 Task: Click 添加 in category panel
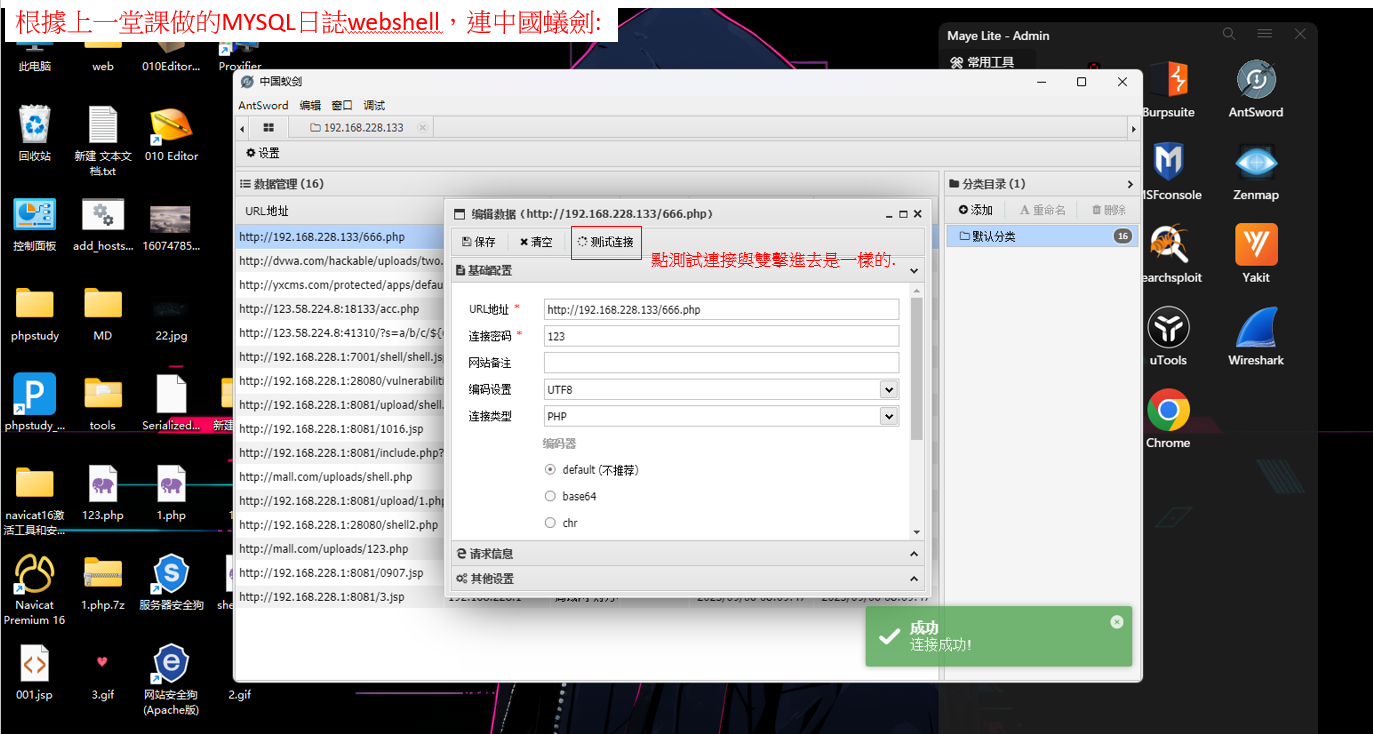point(976,210)
